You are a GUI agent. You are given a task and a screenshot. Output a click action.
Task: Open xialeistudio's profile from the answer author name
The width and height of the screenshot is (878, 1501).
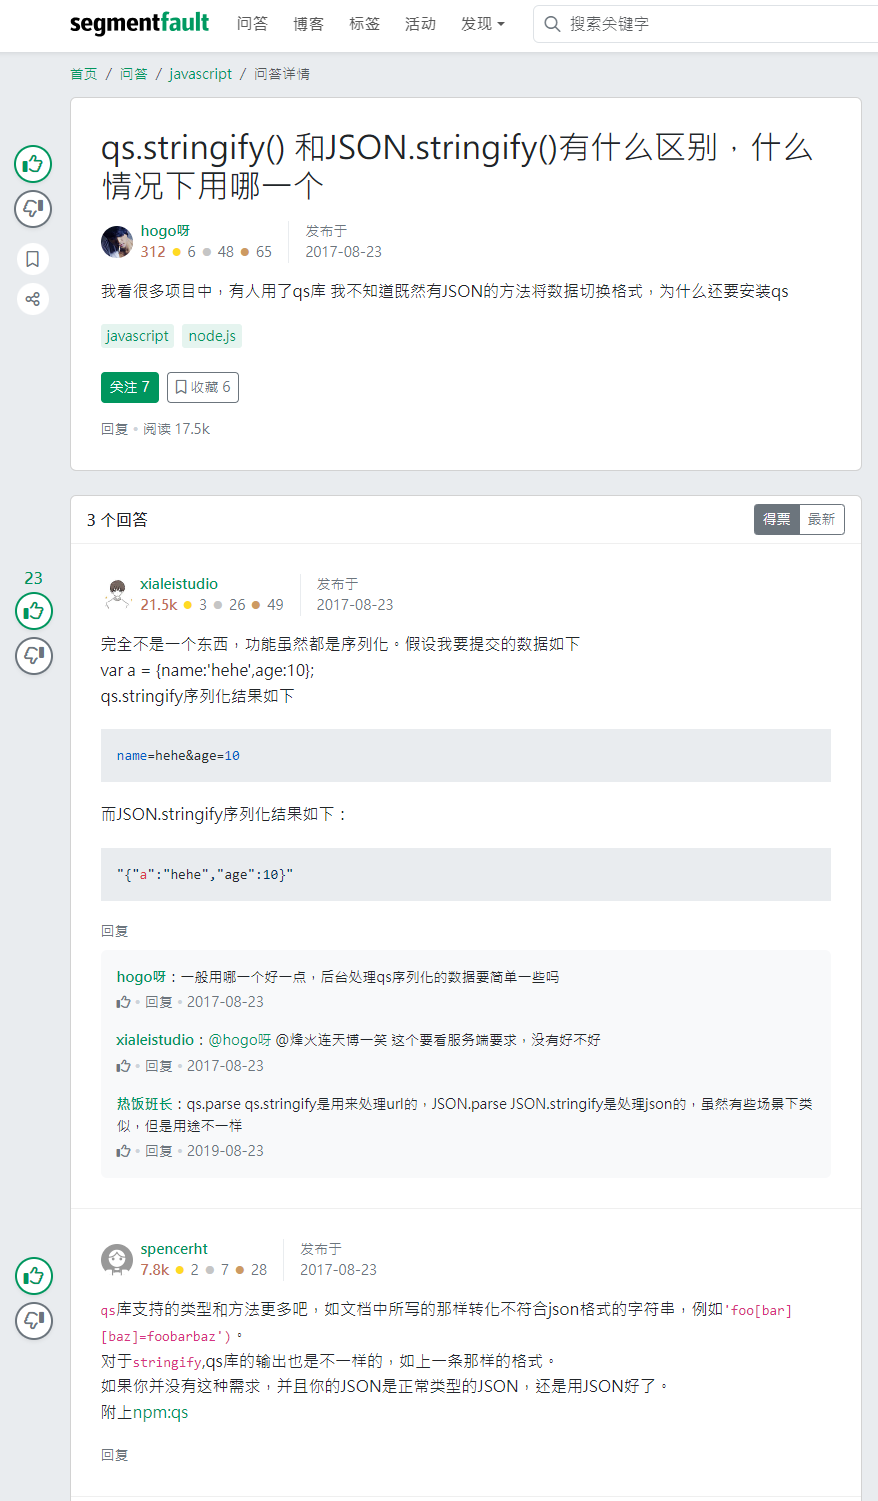(x=179, y=584)
